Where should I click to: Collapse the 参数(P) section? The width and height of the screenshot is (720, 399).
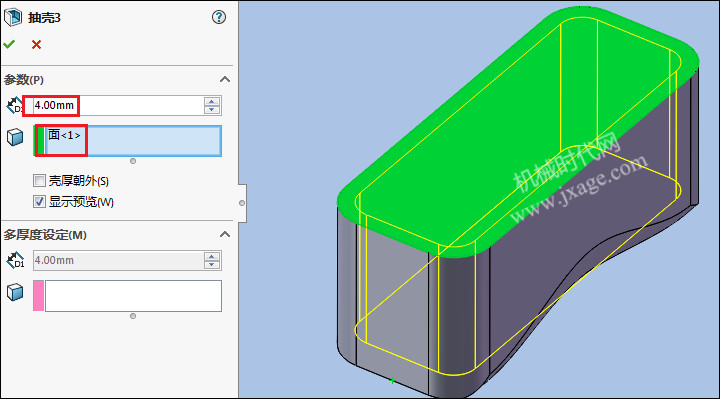tap(225, 79)
